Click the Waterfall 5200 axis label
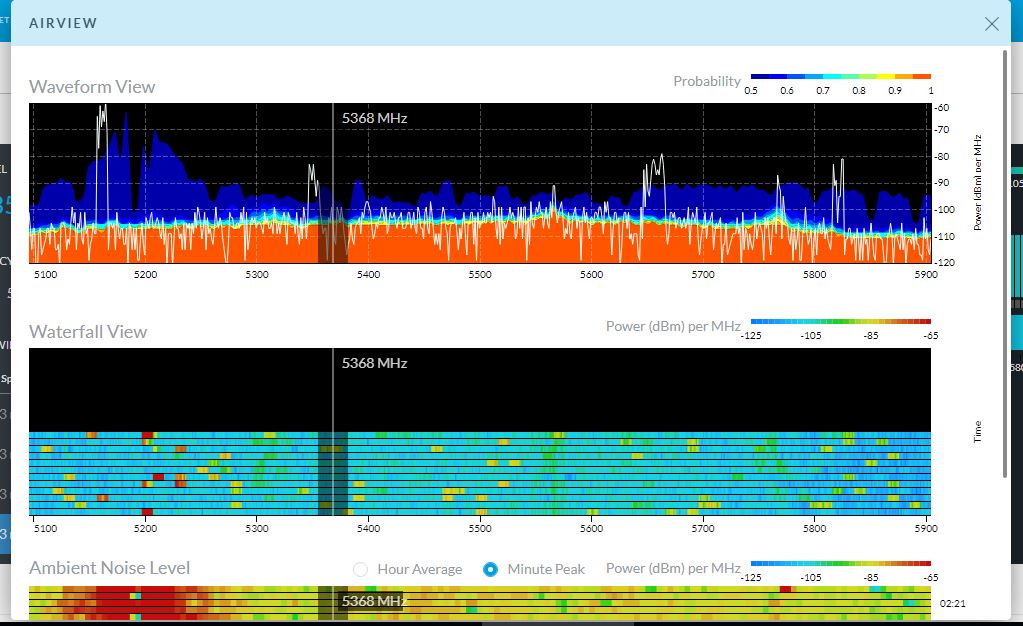 145,528
